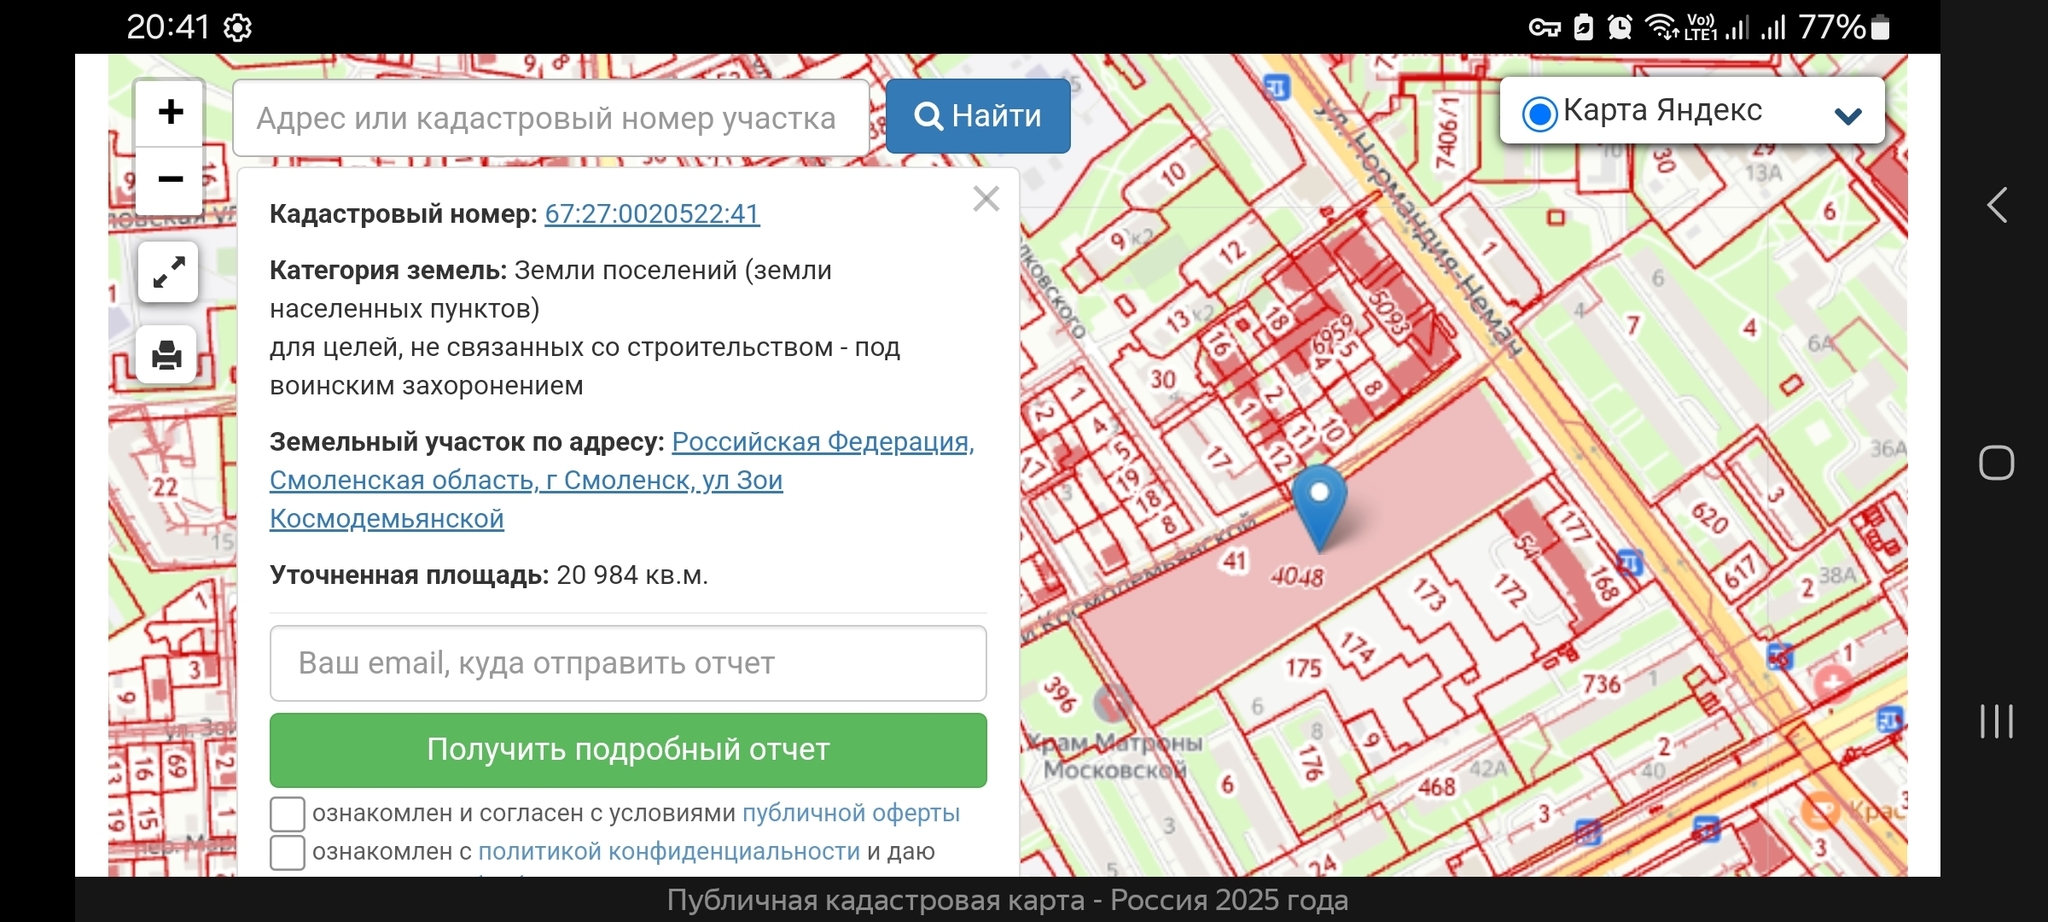This screenshot has height=922, width=2048.
Task: Print the map using printer icon
Action: pos(167,355)
